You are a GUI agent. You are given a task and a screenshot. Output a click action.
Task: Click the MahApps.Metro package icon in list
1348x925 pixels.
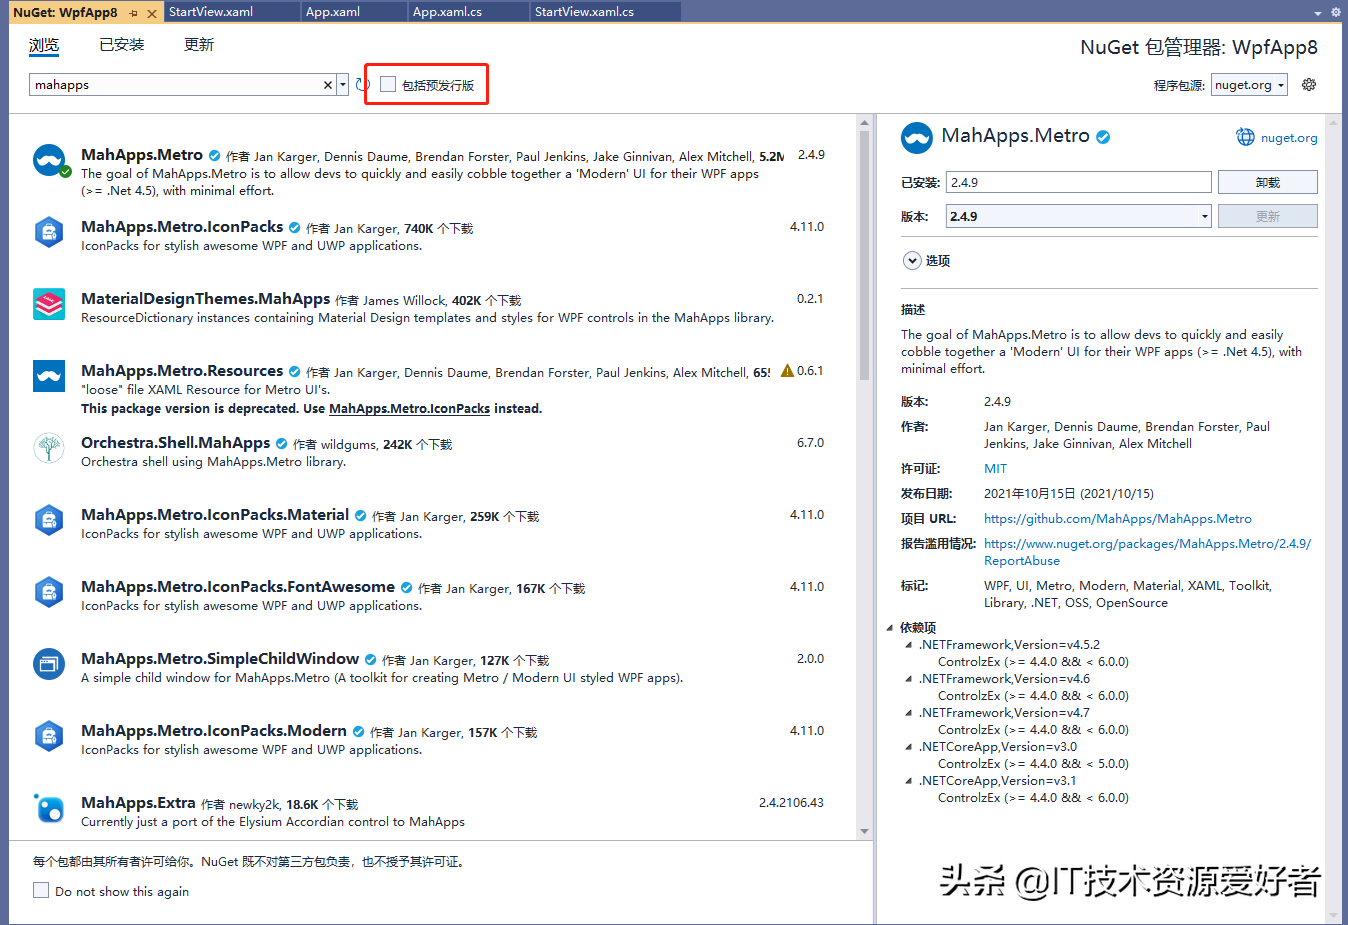(49, 160)
